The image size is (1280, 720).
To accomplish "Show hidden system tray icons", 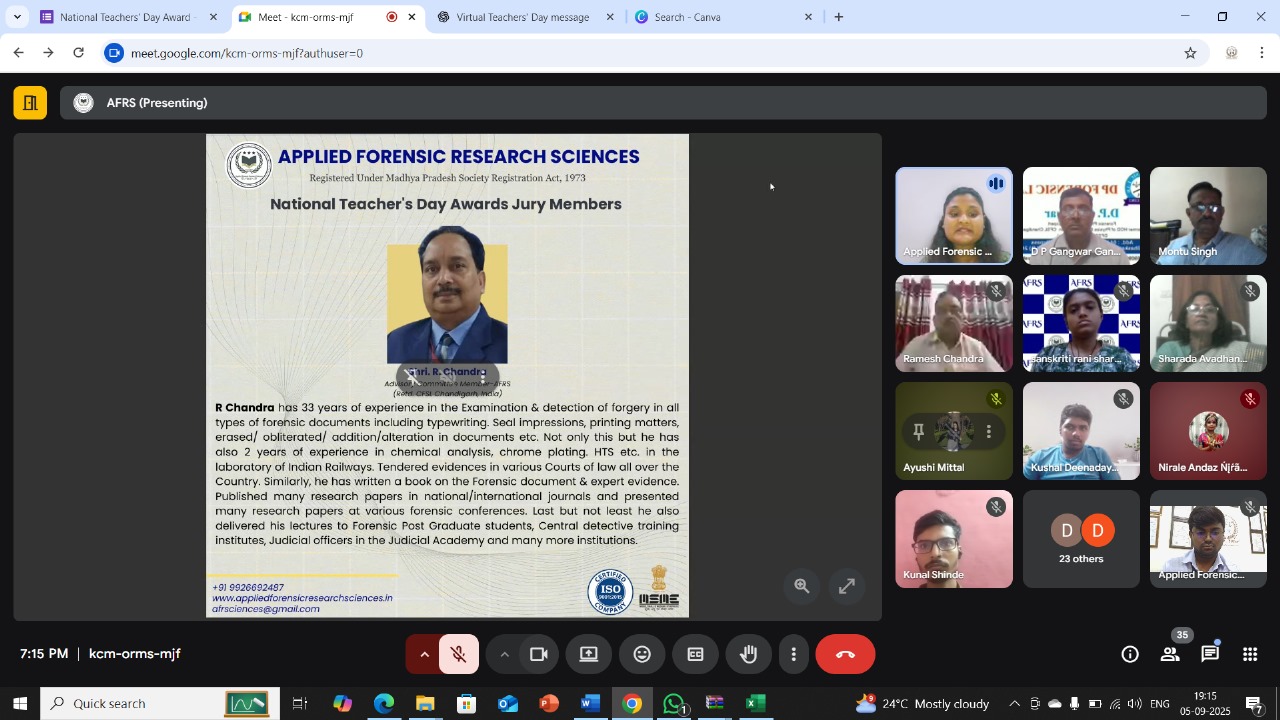I will pos(1014,704).
